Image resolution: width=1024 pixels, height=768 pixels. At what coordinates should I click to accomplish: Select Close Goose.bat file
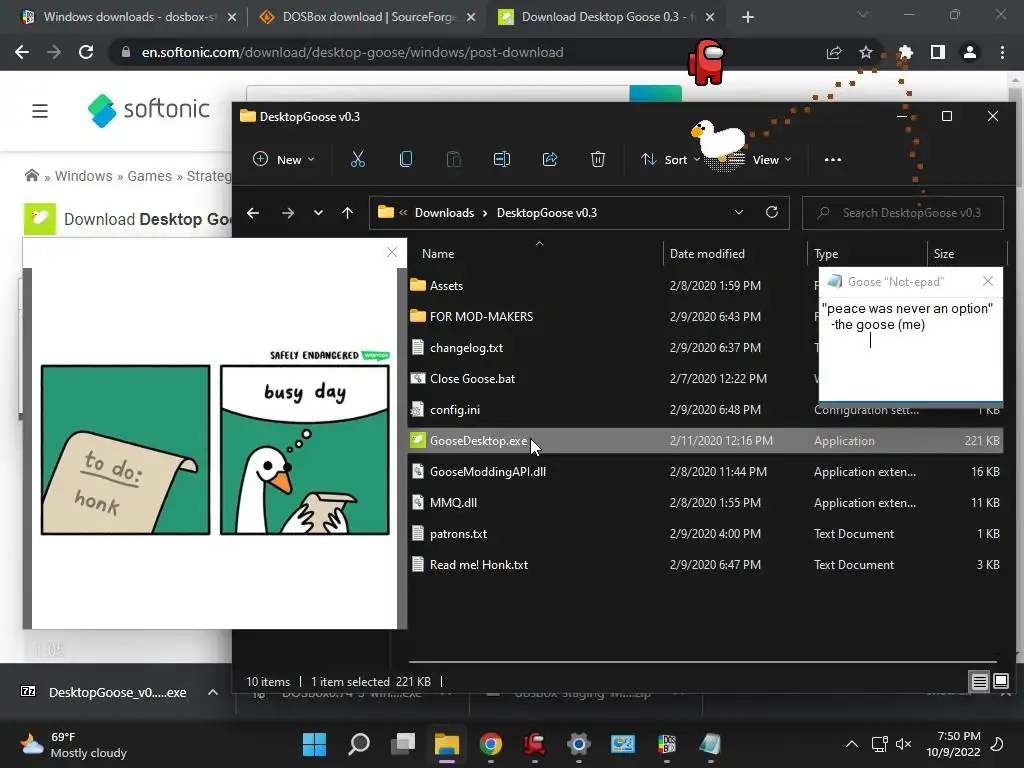tap(472, 379)
